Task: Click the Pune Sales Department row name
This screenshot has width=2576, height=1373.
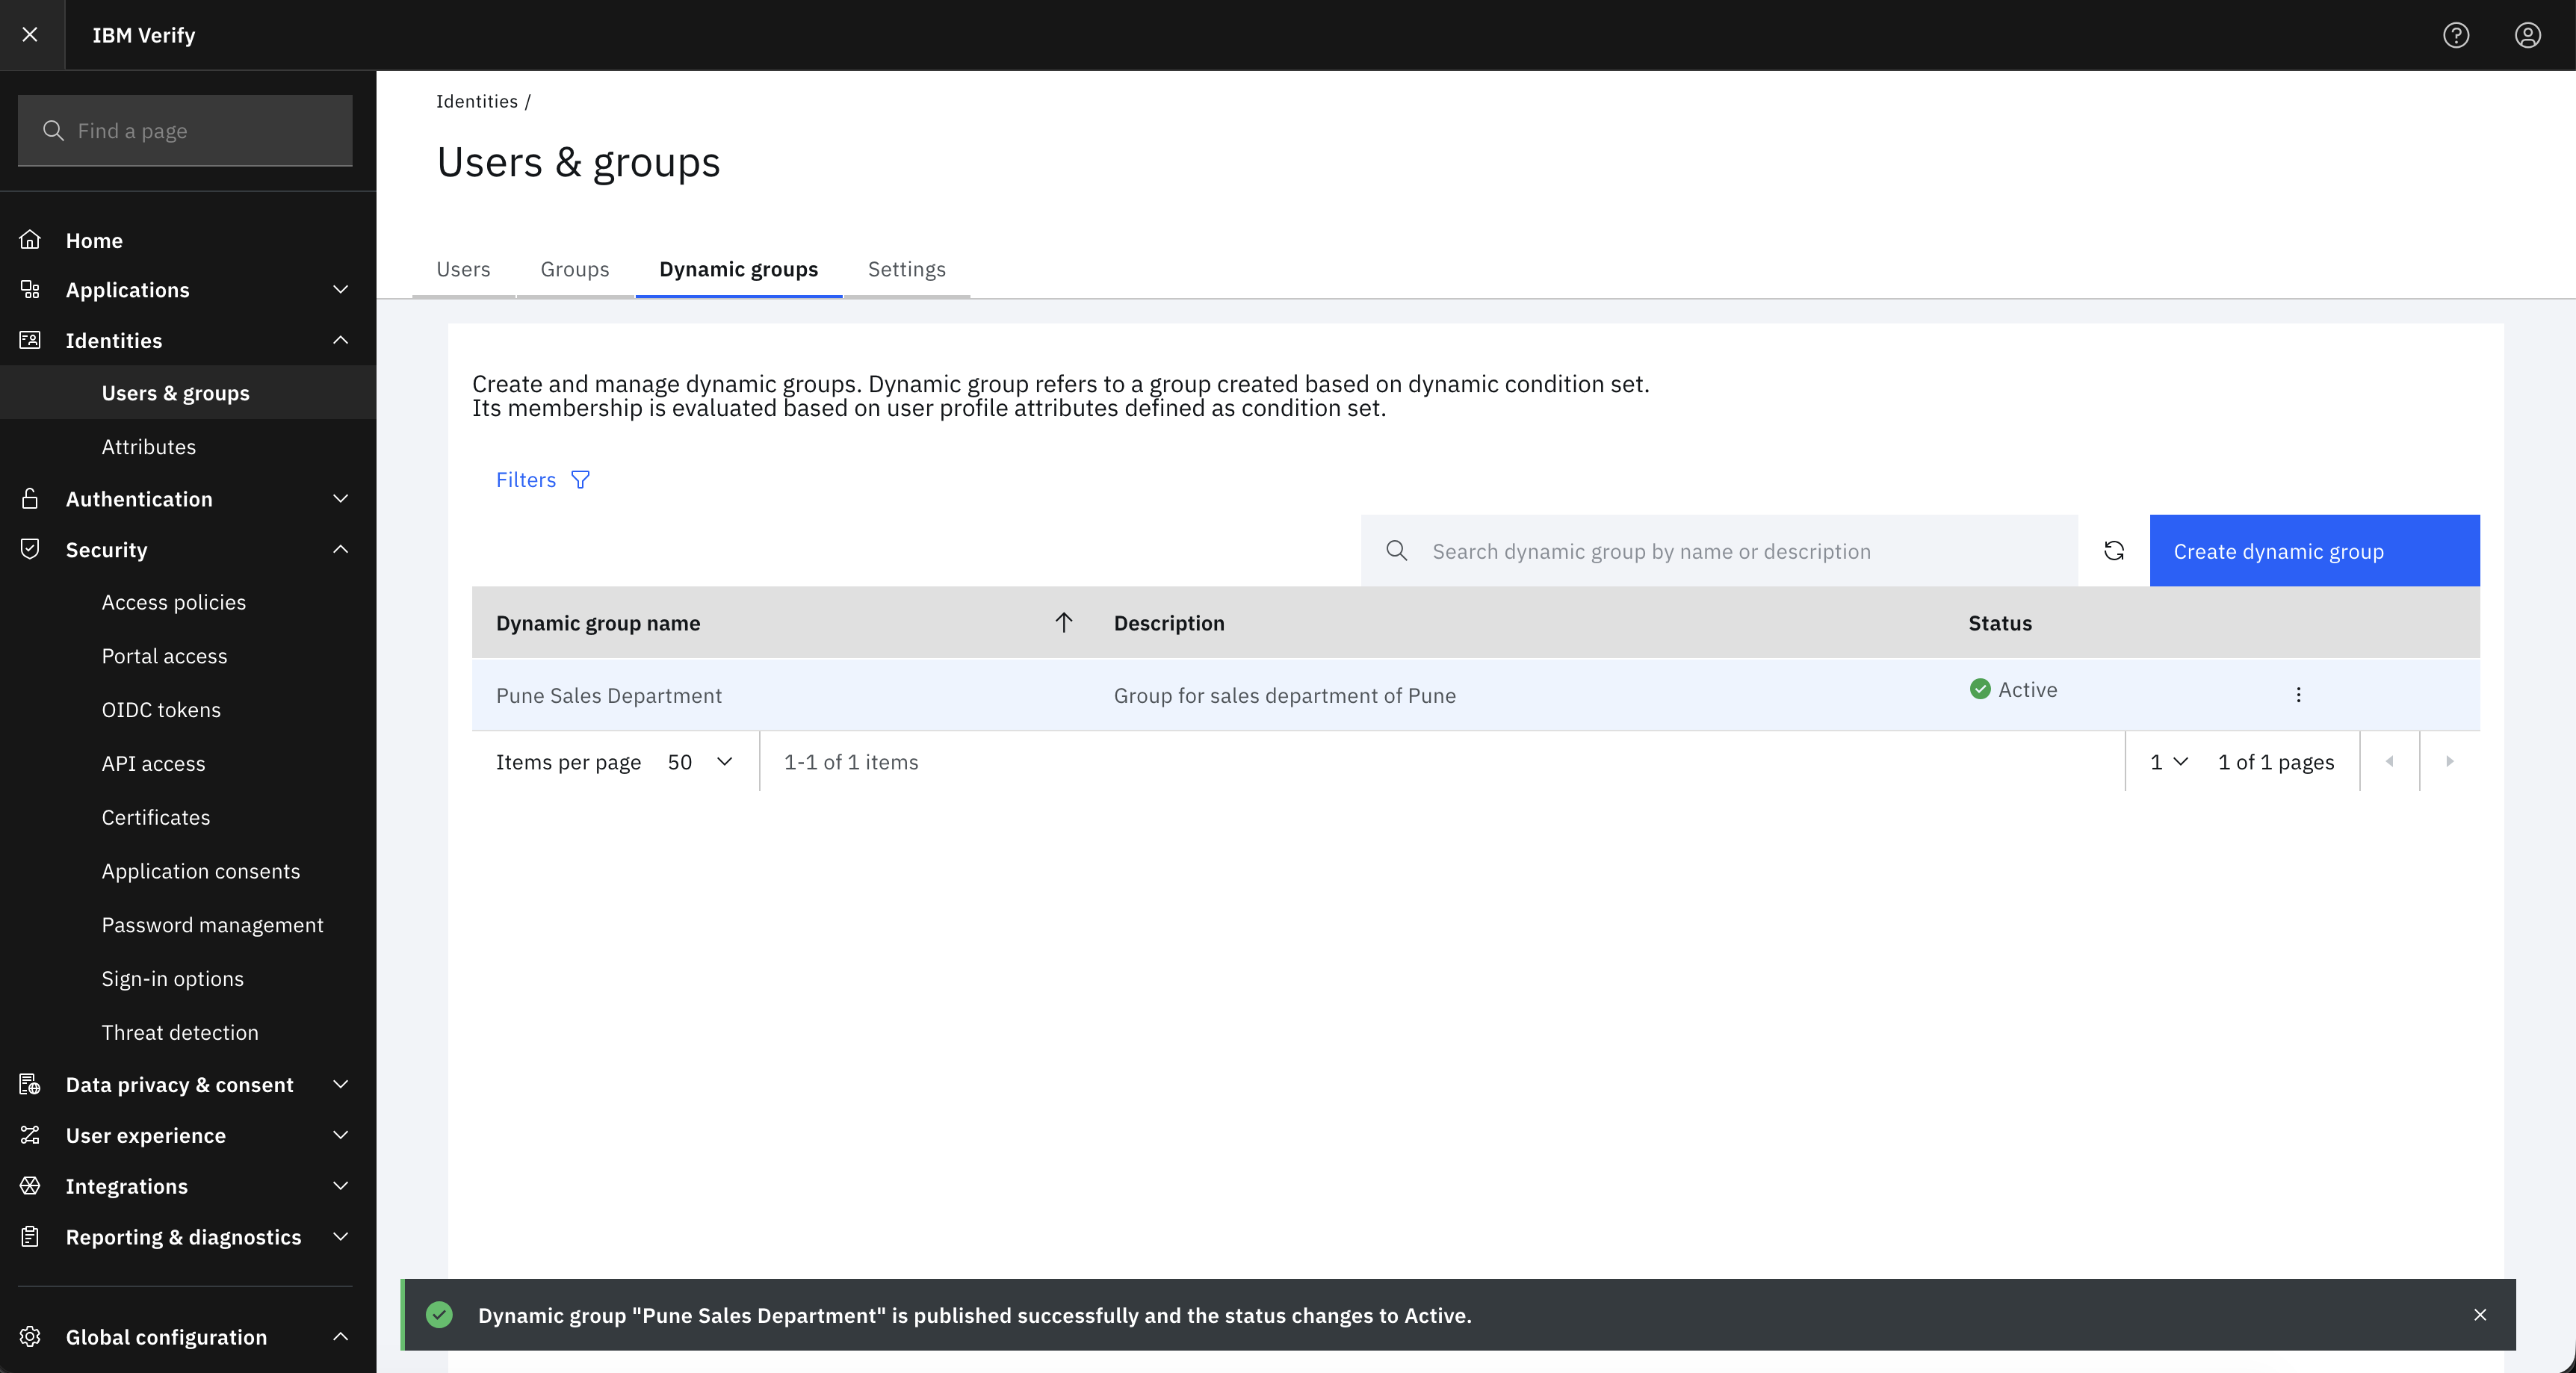Action: pos(609,695)
